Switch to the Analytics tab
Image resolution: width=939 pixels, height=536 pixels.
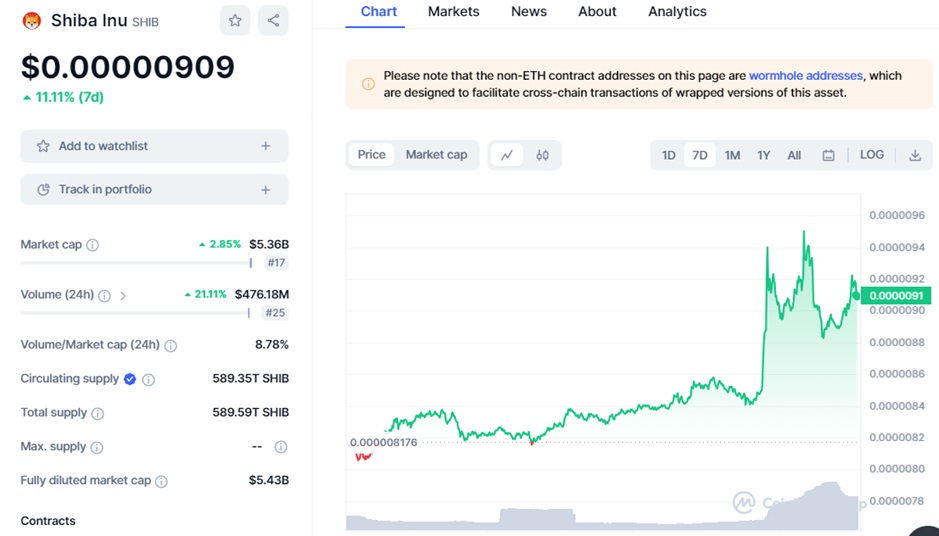[677, 12]
